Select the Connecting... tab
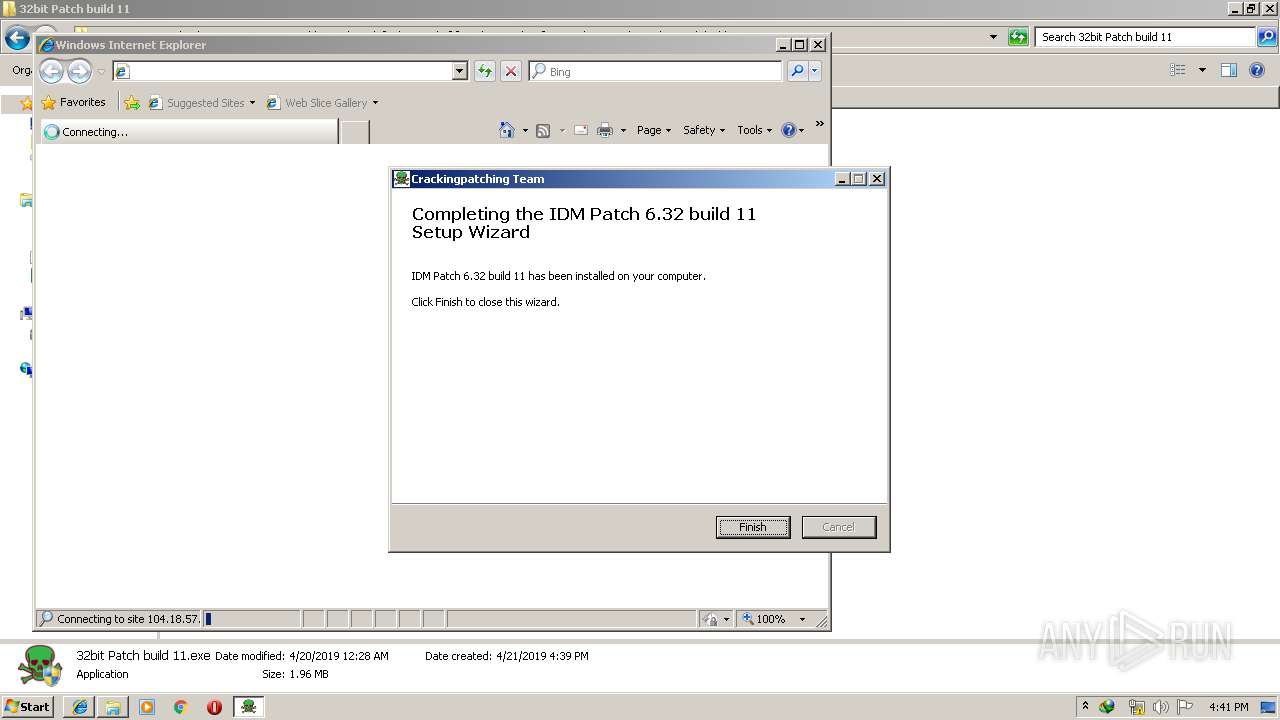 188,132
